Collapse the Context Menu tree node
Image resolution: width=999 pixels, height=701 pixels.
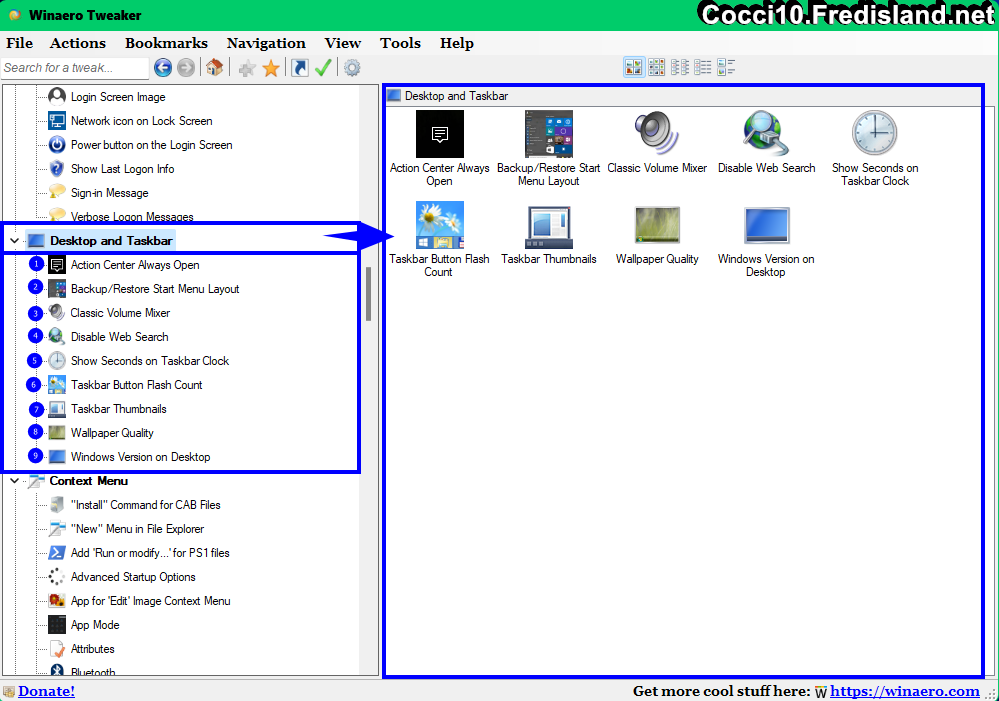click(14, 481)
